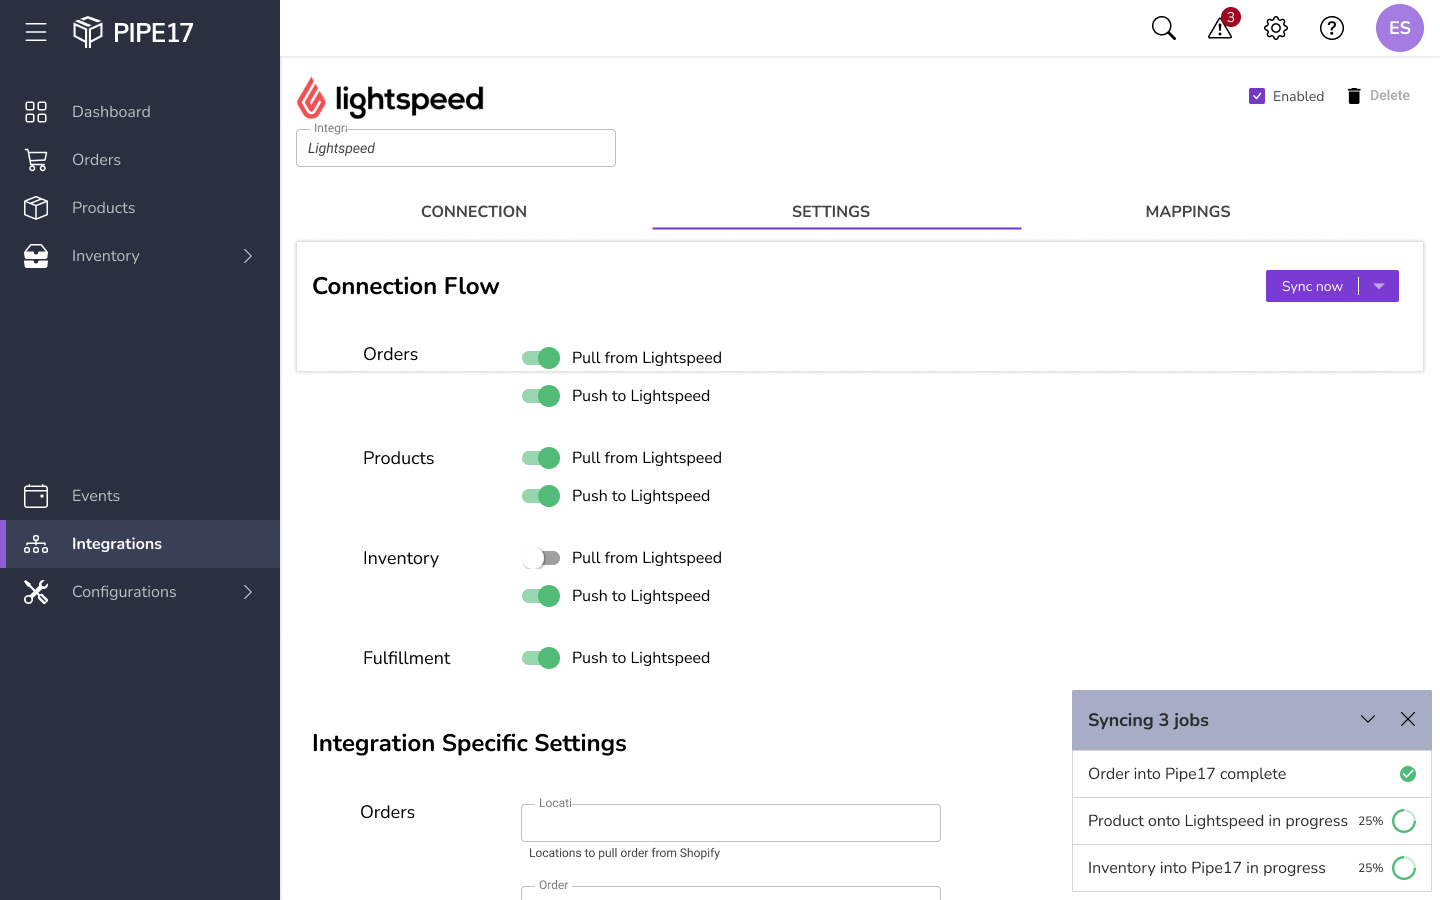Switch to the MAPPINGS tab
This screenshot has height=900, width=1440.
coord(1188,212)
